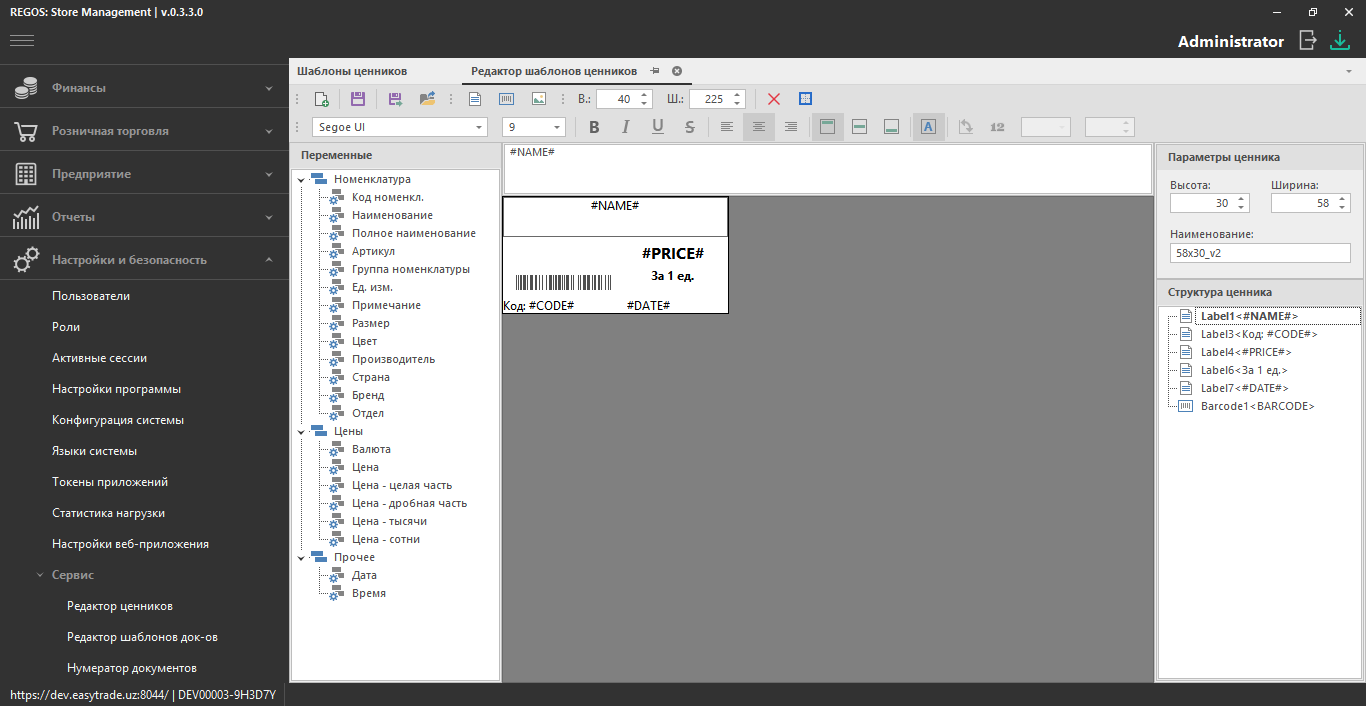
Task: Open the Пользователи settings page
Action: pyautogui.click(x=91, y=296)
